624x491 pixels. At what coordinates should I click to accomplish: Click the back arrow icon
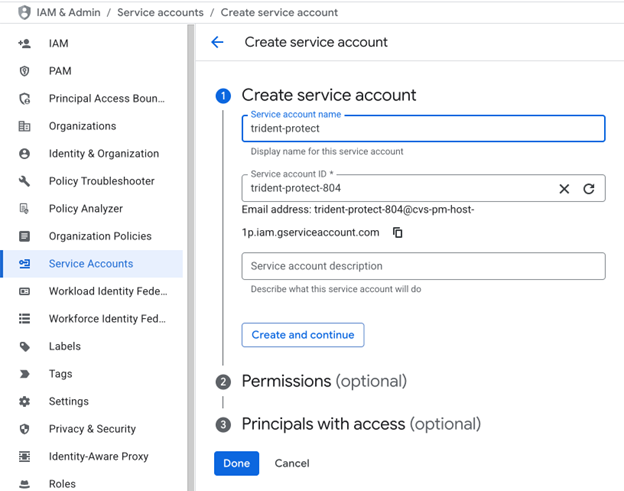coord(217,42)
